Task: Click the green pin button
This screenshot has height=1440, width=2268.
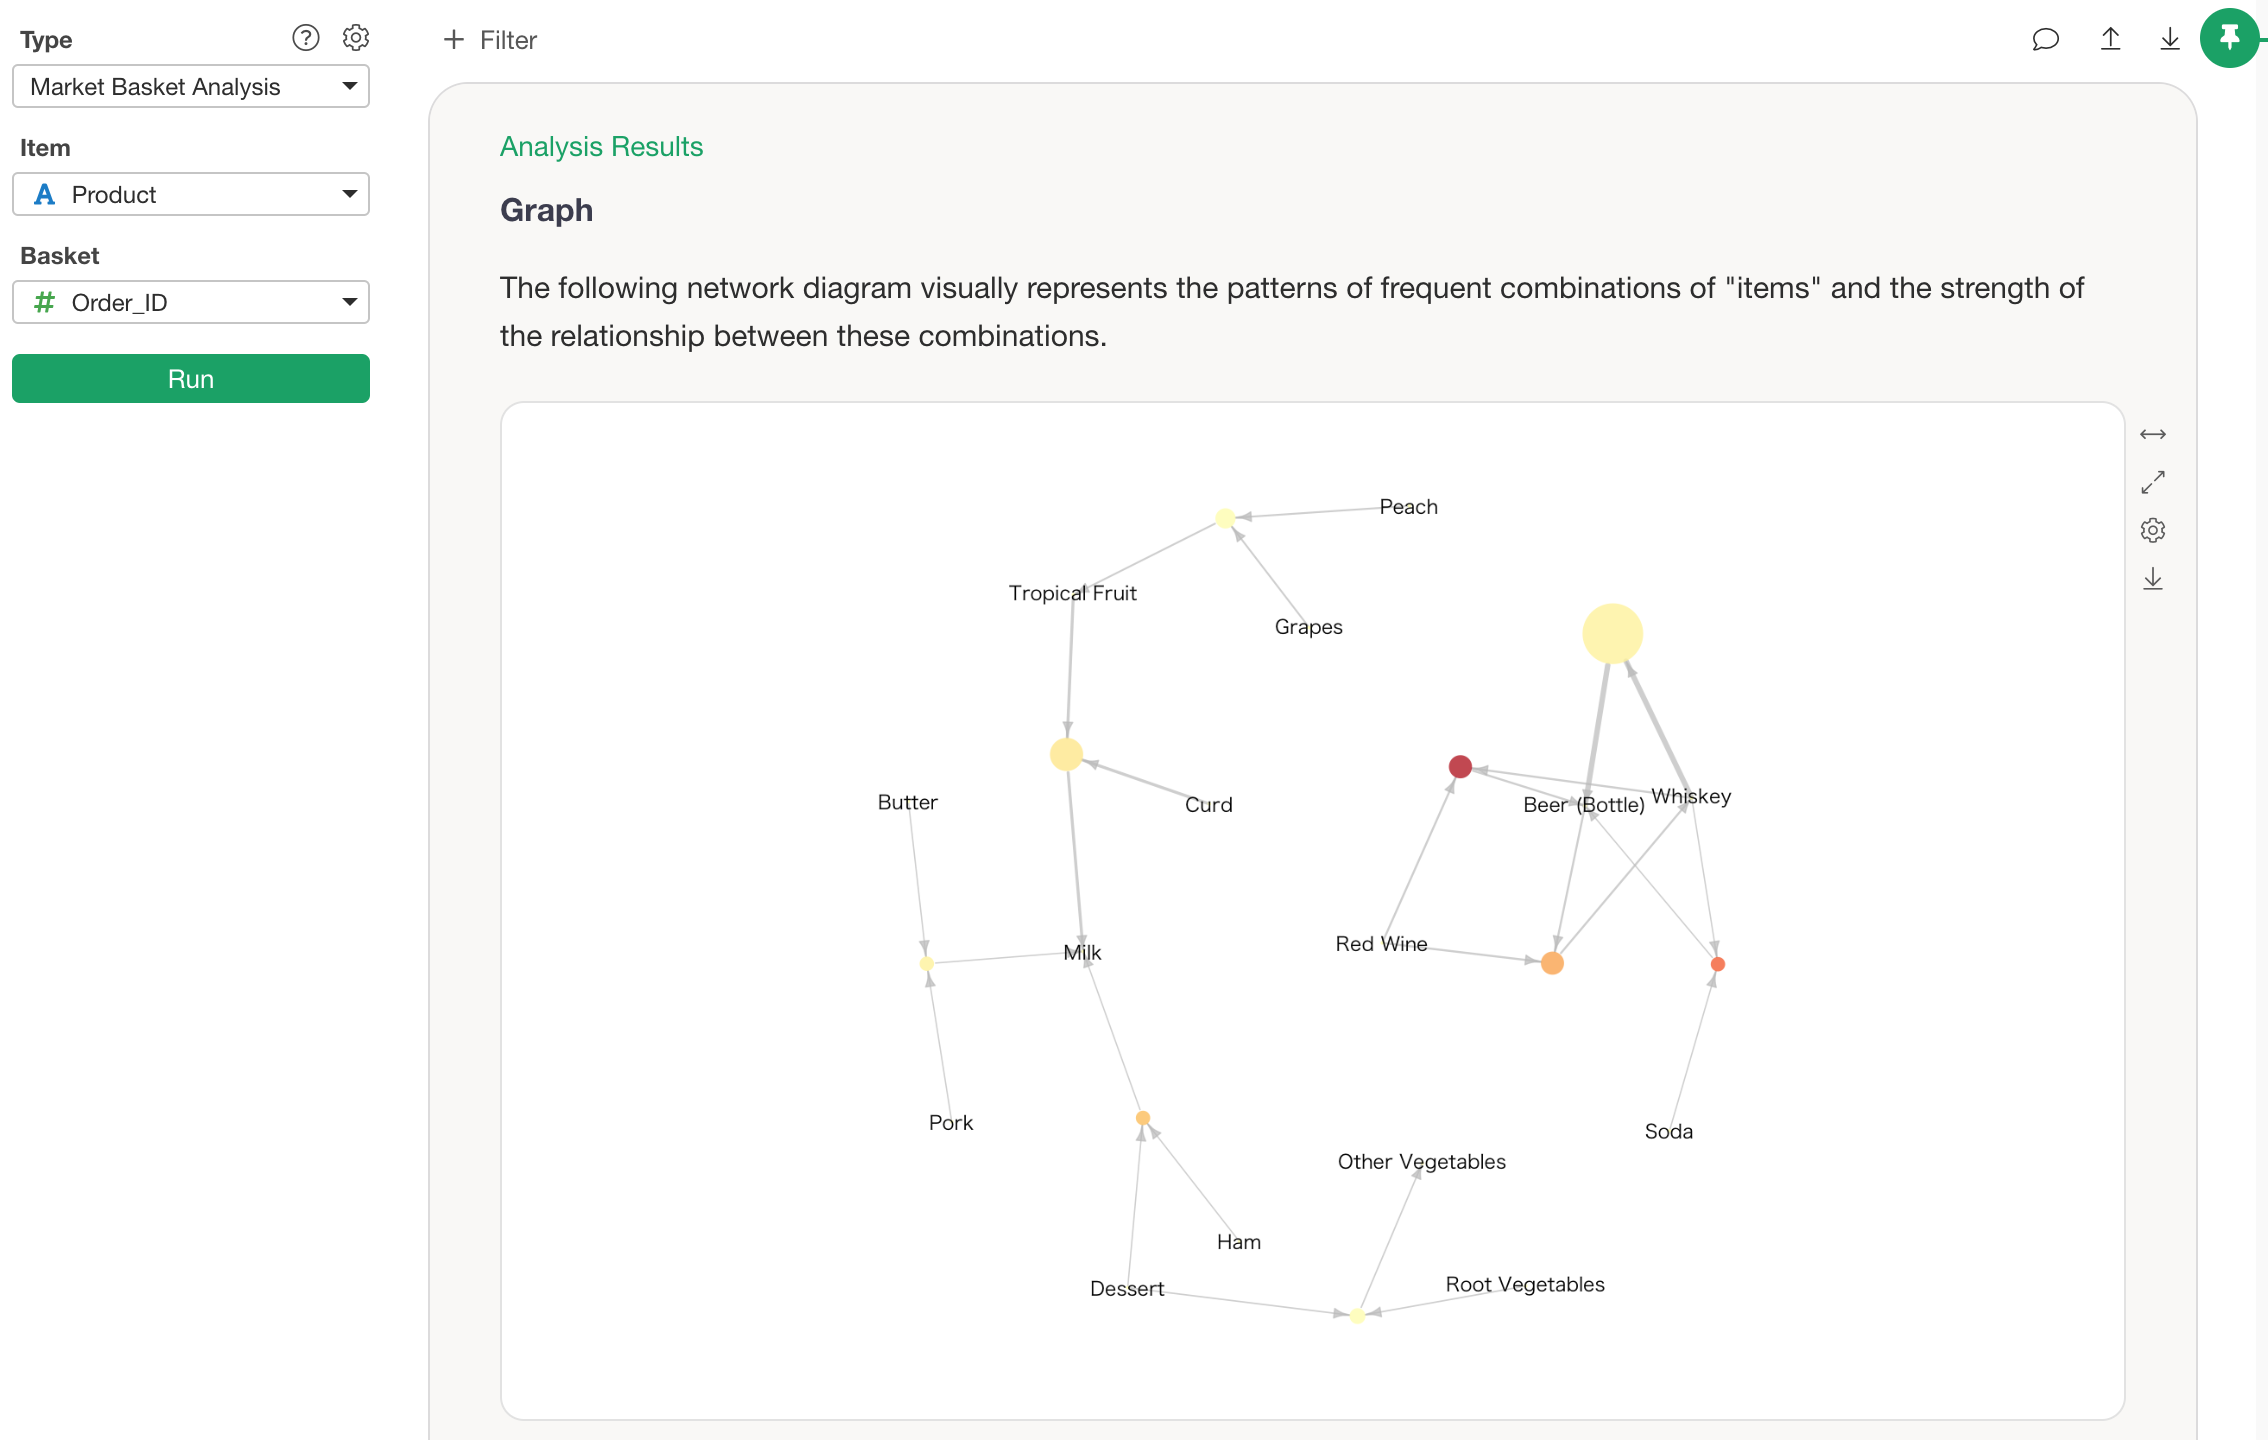Action: (2229, 39)
